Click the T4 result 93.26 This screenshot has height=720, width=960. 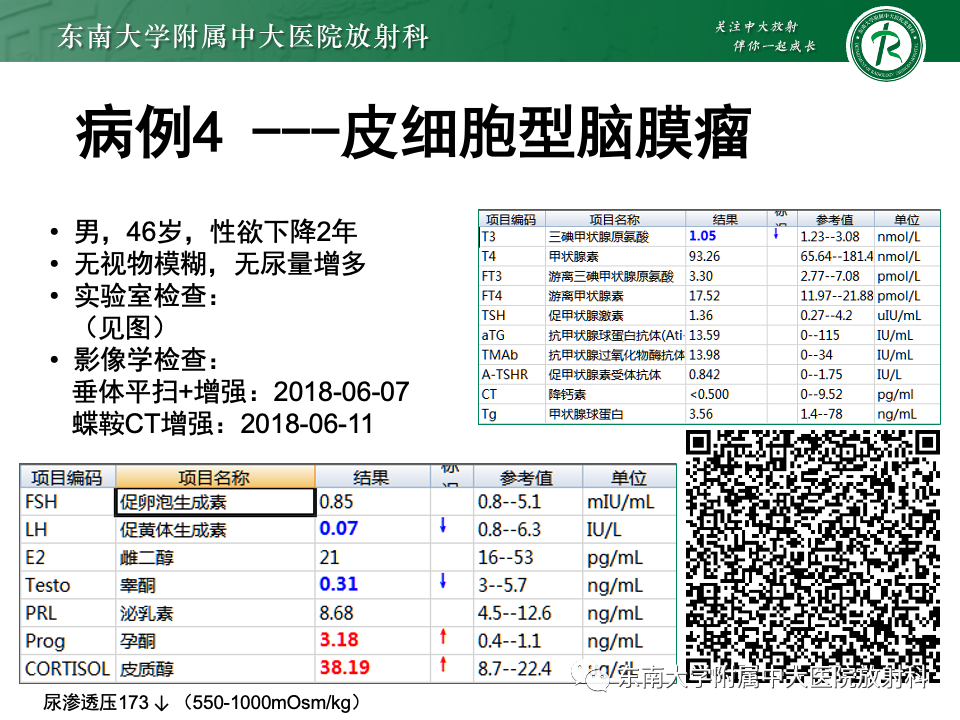[x=705, y=256]
